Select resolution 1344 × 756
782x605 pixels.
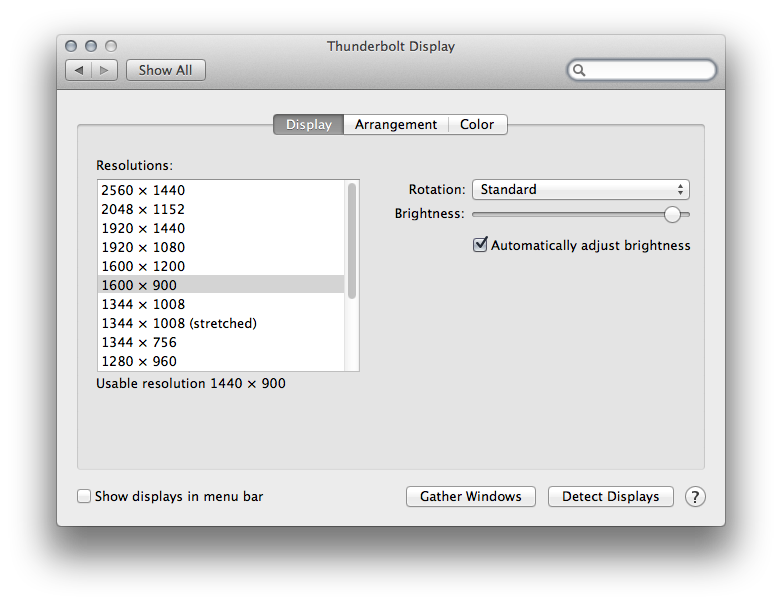221,342
